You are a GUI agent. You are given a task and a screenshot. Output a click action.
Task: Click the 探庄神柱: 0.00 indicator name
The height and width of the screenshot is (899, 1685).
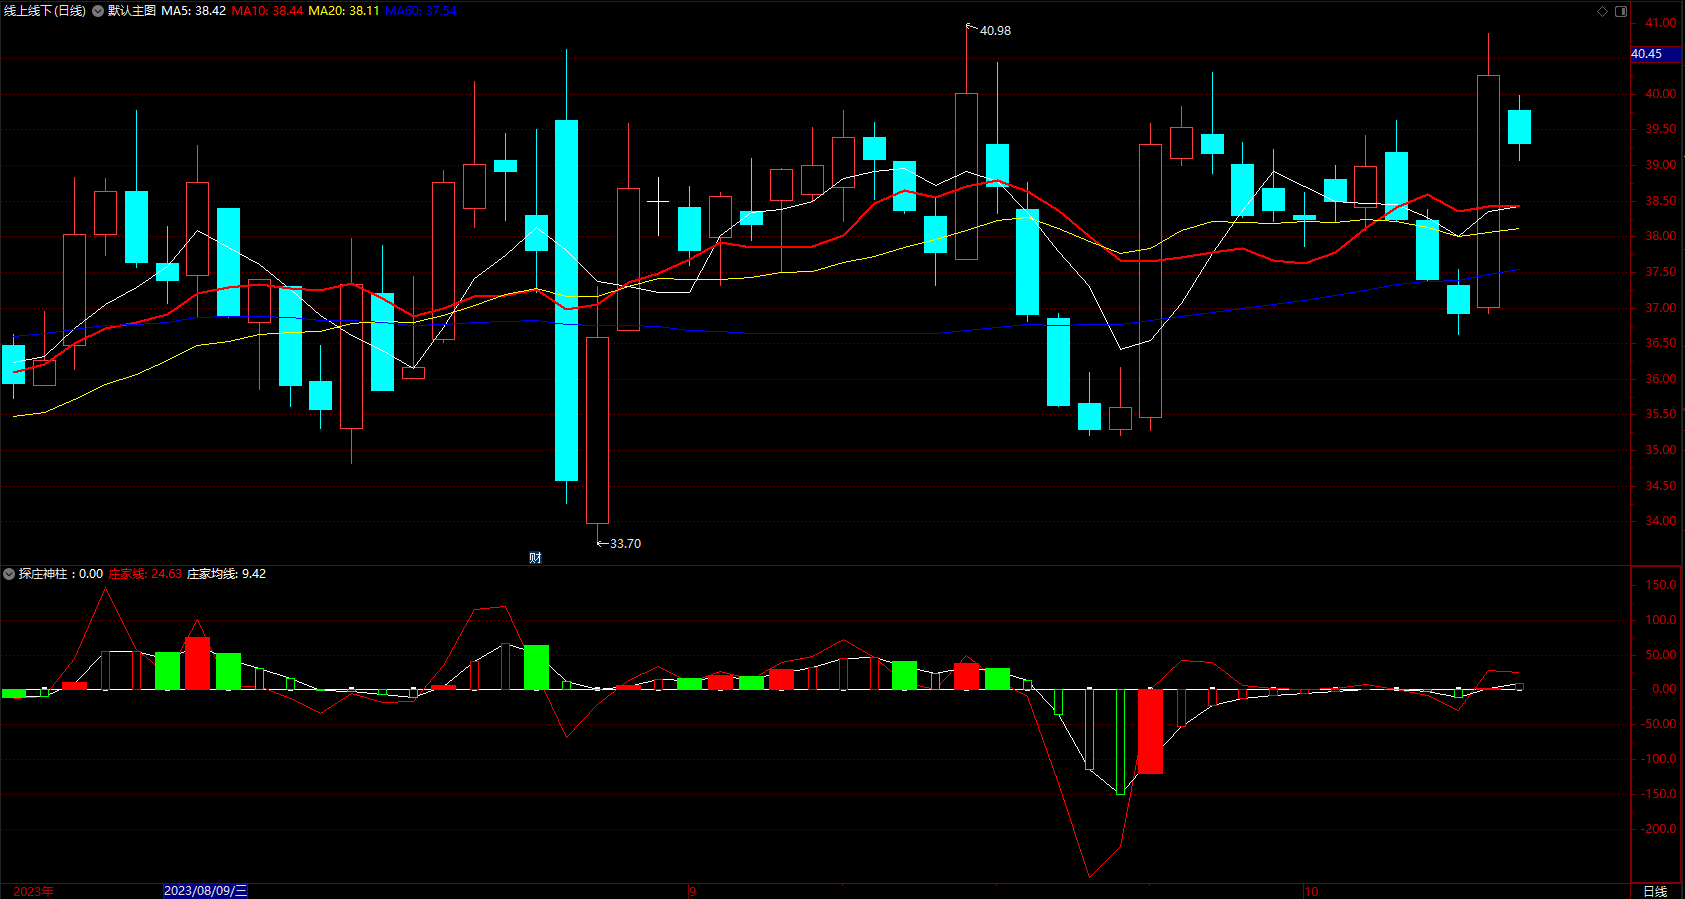61,574
